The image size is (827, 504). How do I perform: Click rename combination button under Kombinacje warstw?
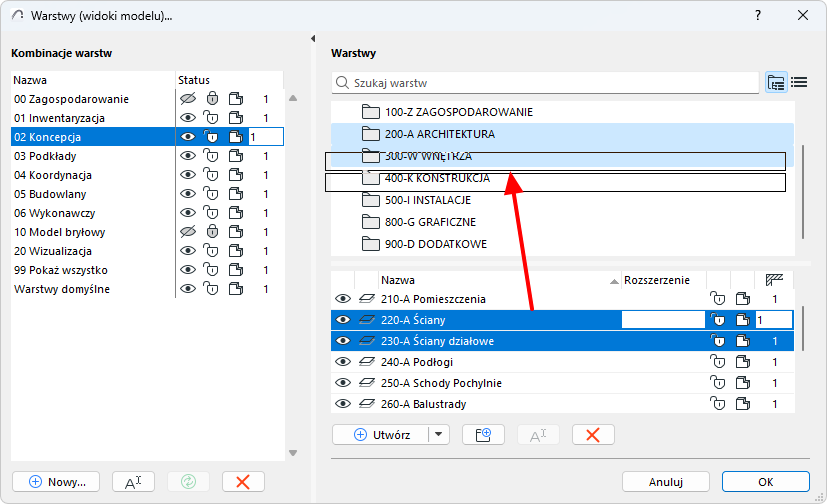point(133,482)
